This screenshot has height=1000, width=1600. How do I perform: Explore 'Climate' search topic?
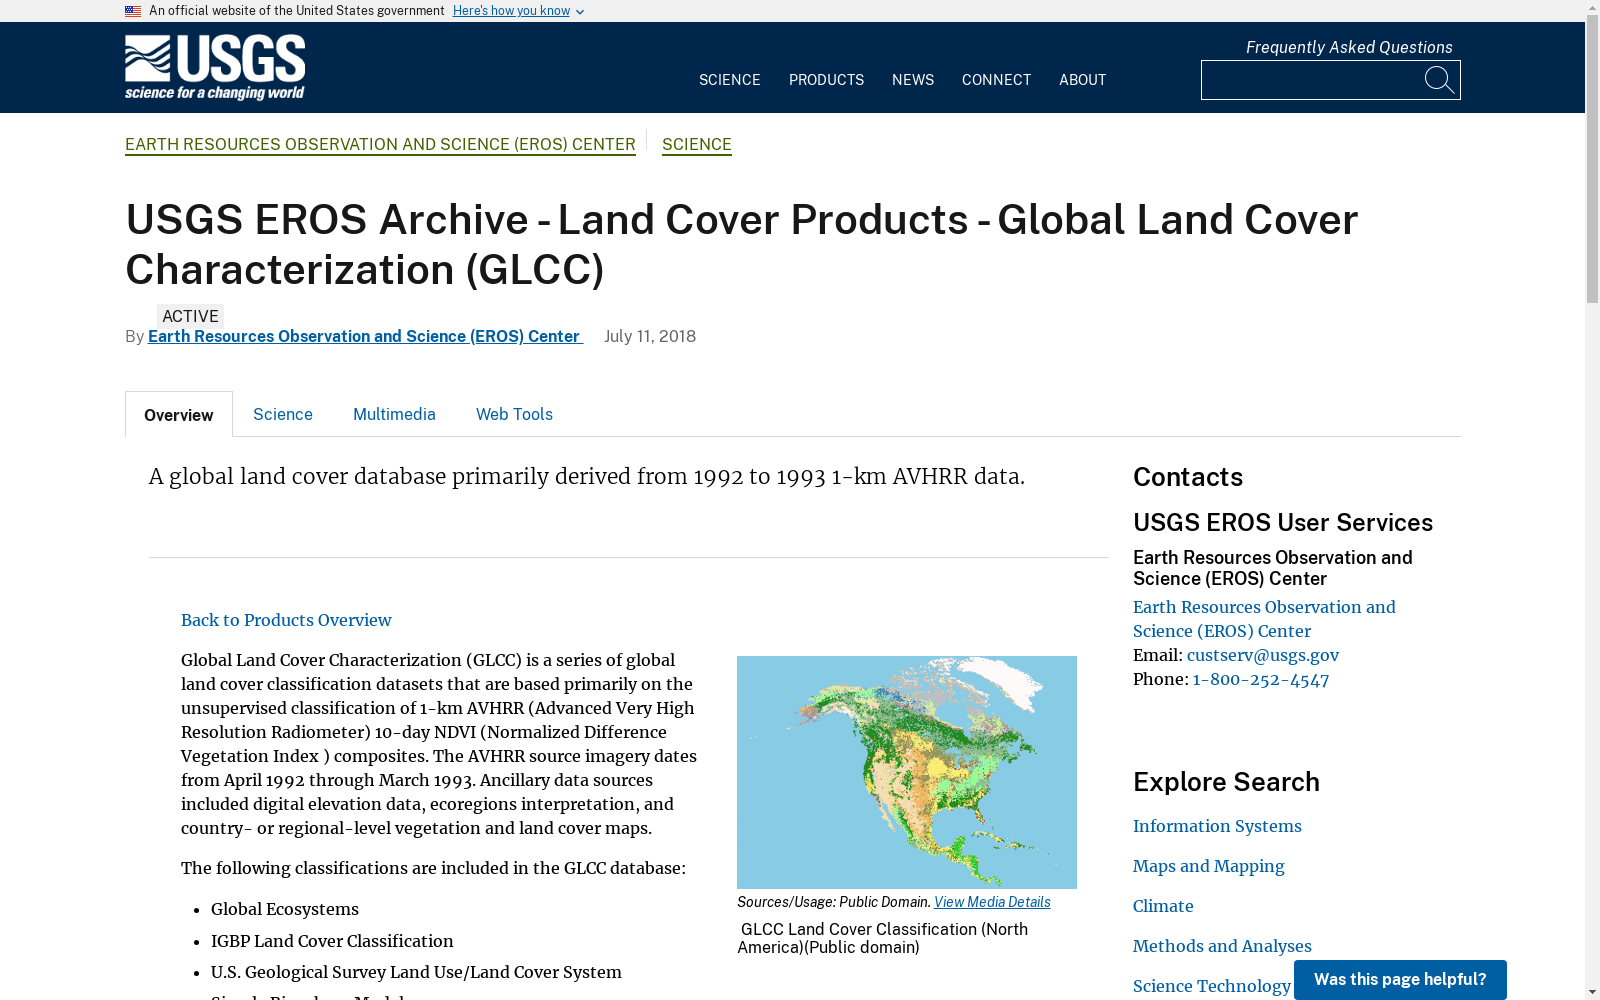(1163, 906)
